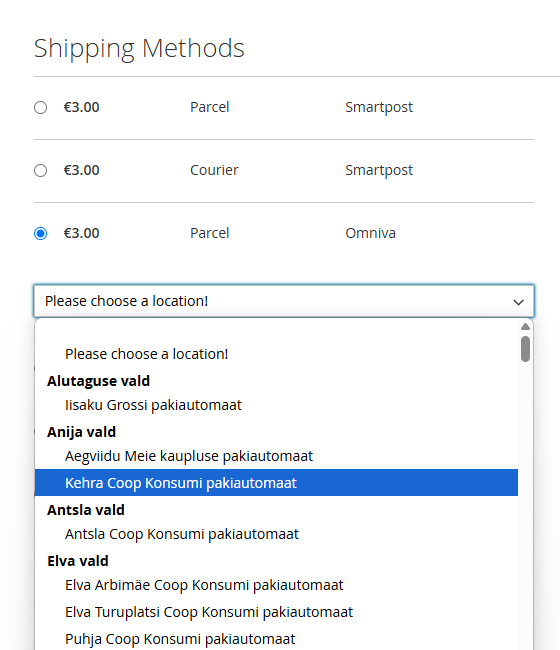This screenshot has width=560, height=650.
Task: Click the dropdown list scrollbar thumb
Action: click(526, 349)
